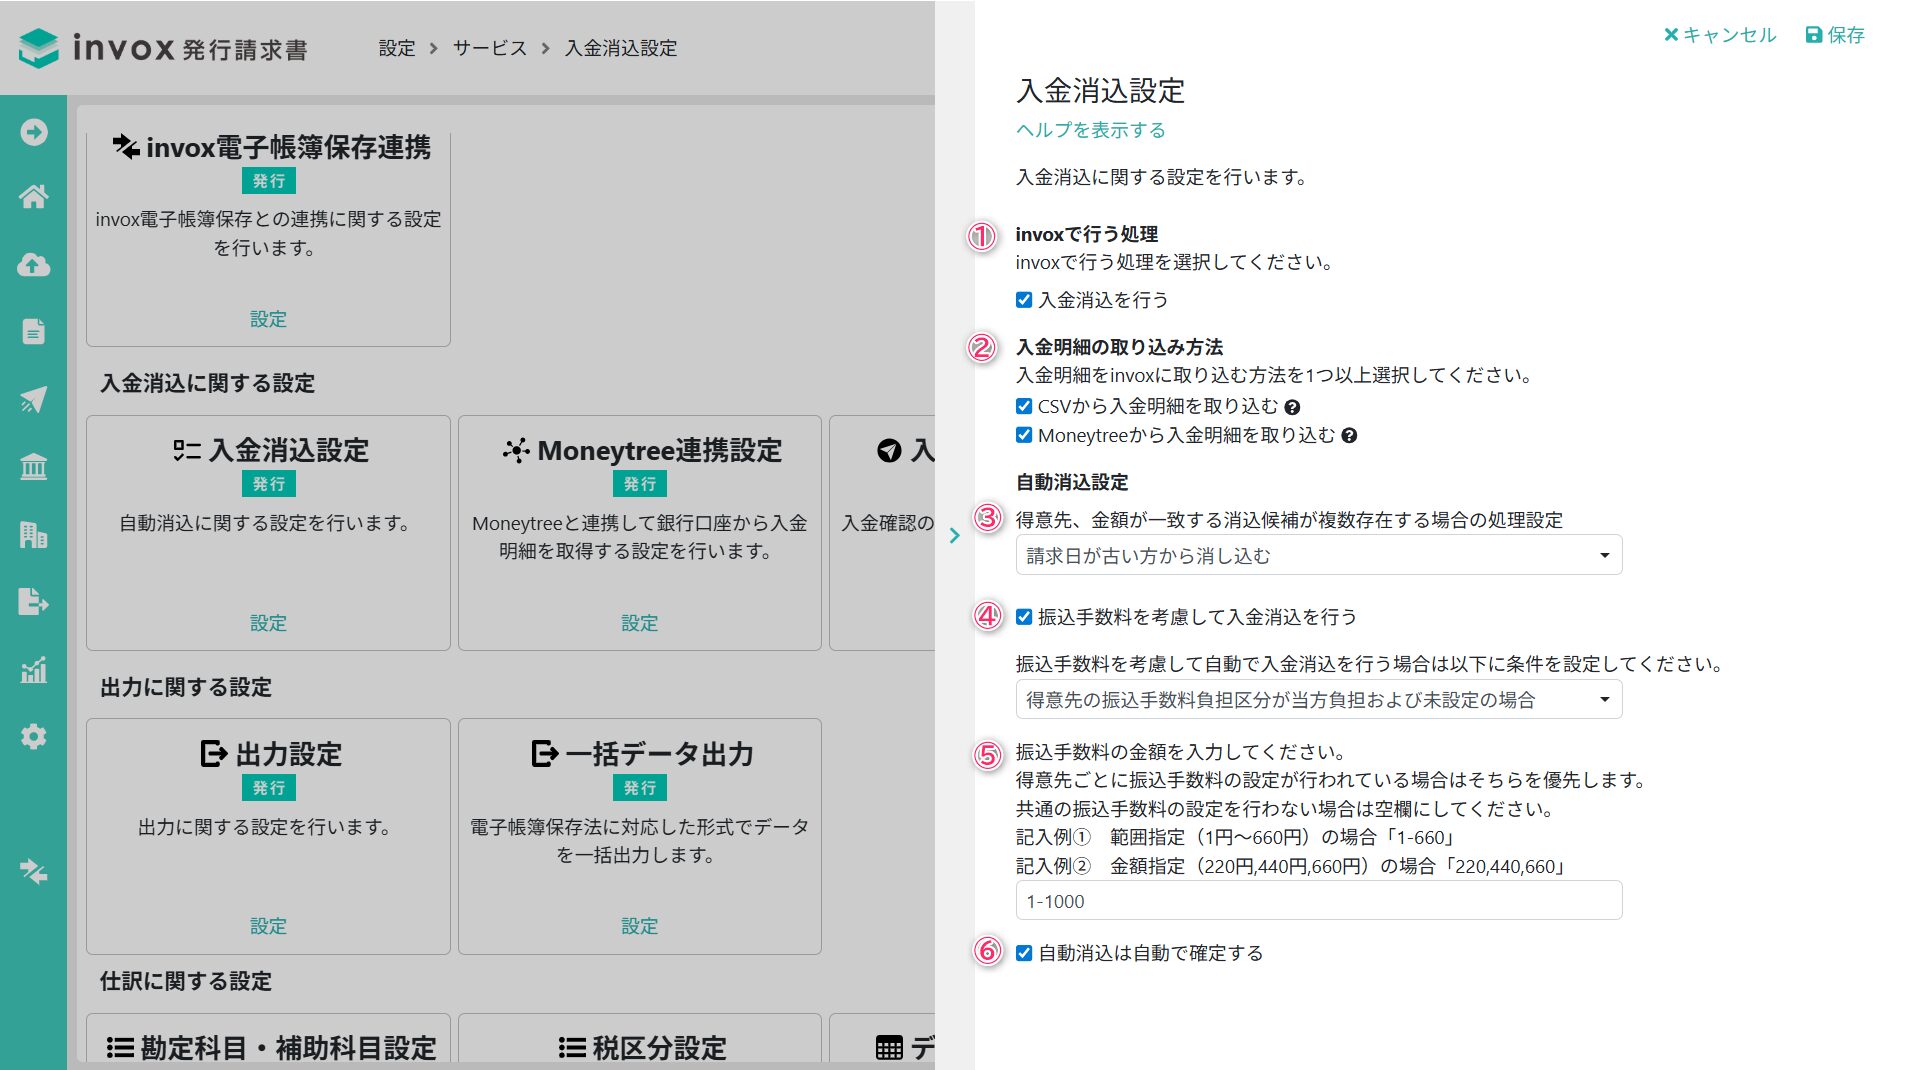
Task: Click help icon beside Moneytree import option
Action: click(1349, 436)
